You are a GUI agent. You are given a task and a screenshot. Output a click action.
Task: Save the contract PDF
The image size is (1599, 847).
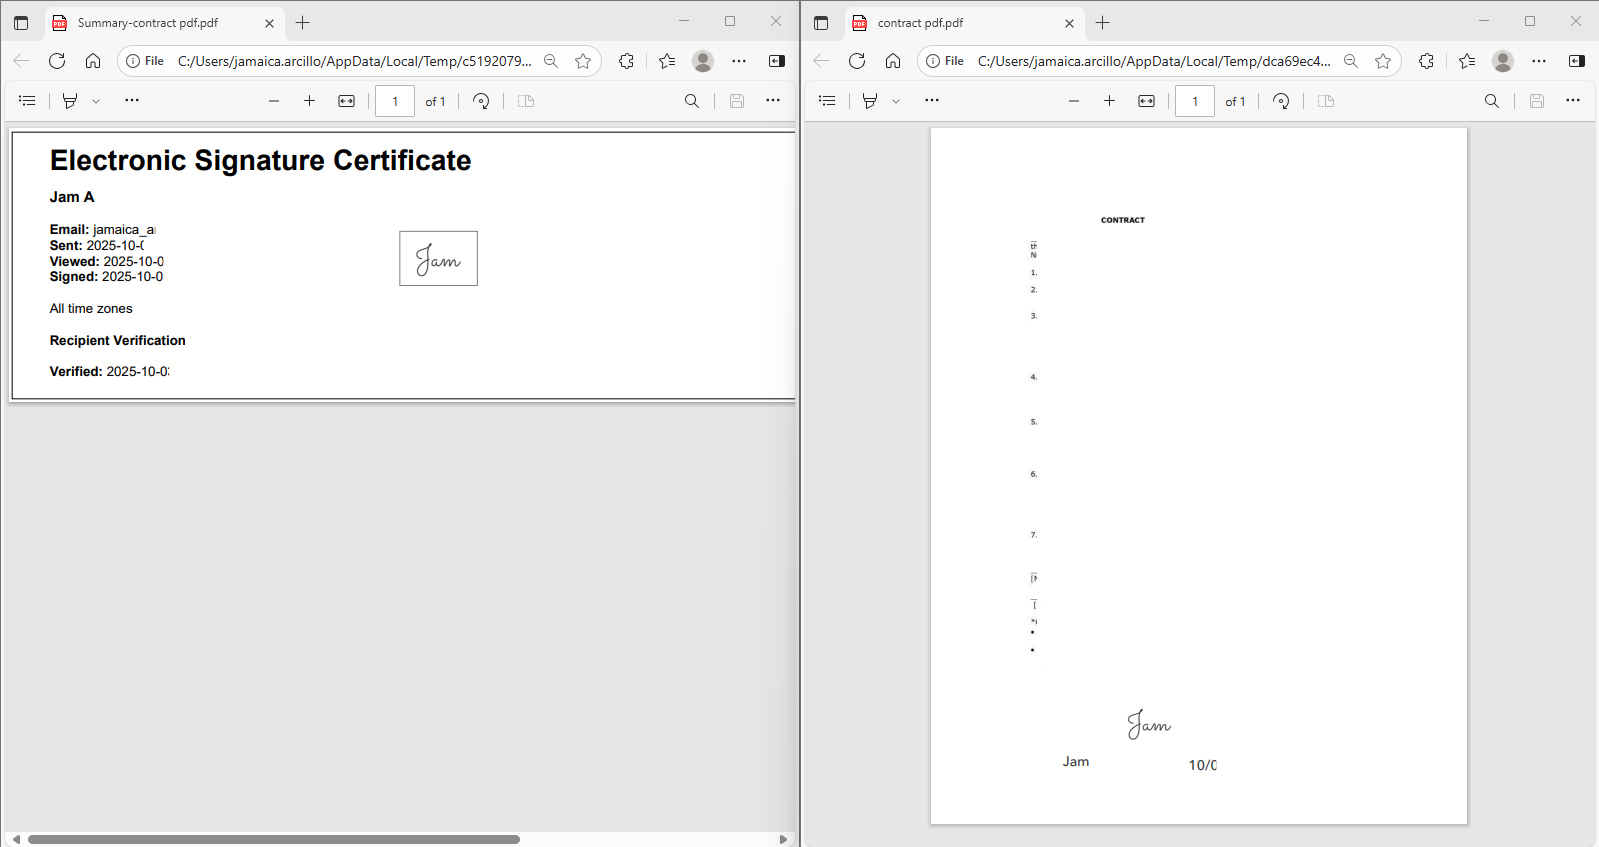point(1537,101)
